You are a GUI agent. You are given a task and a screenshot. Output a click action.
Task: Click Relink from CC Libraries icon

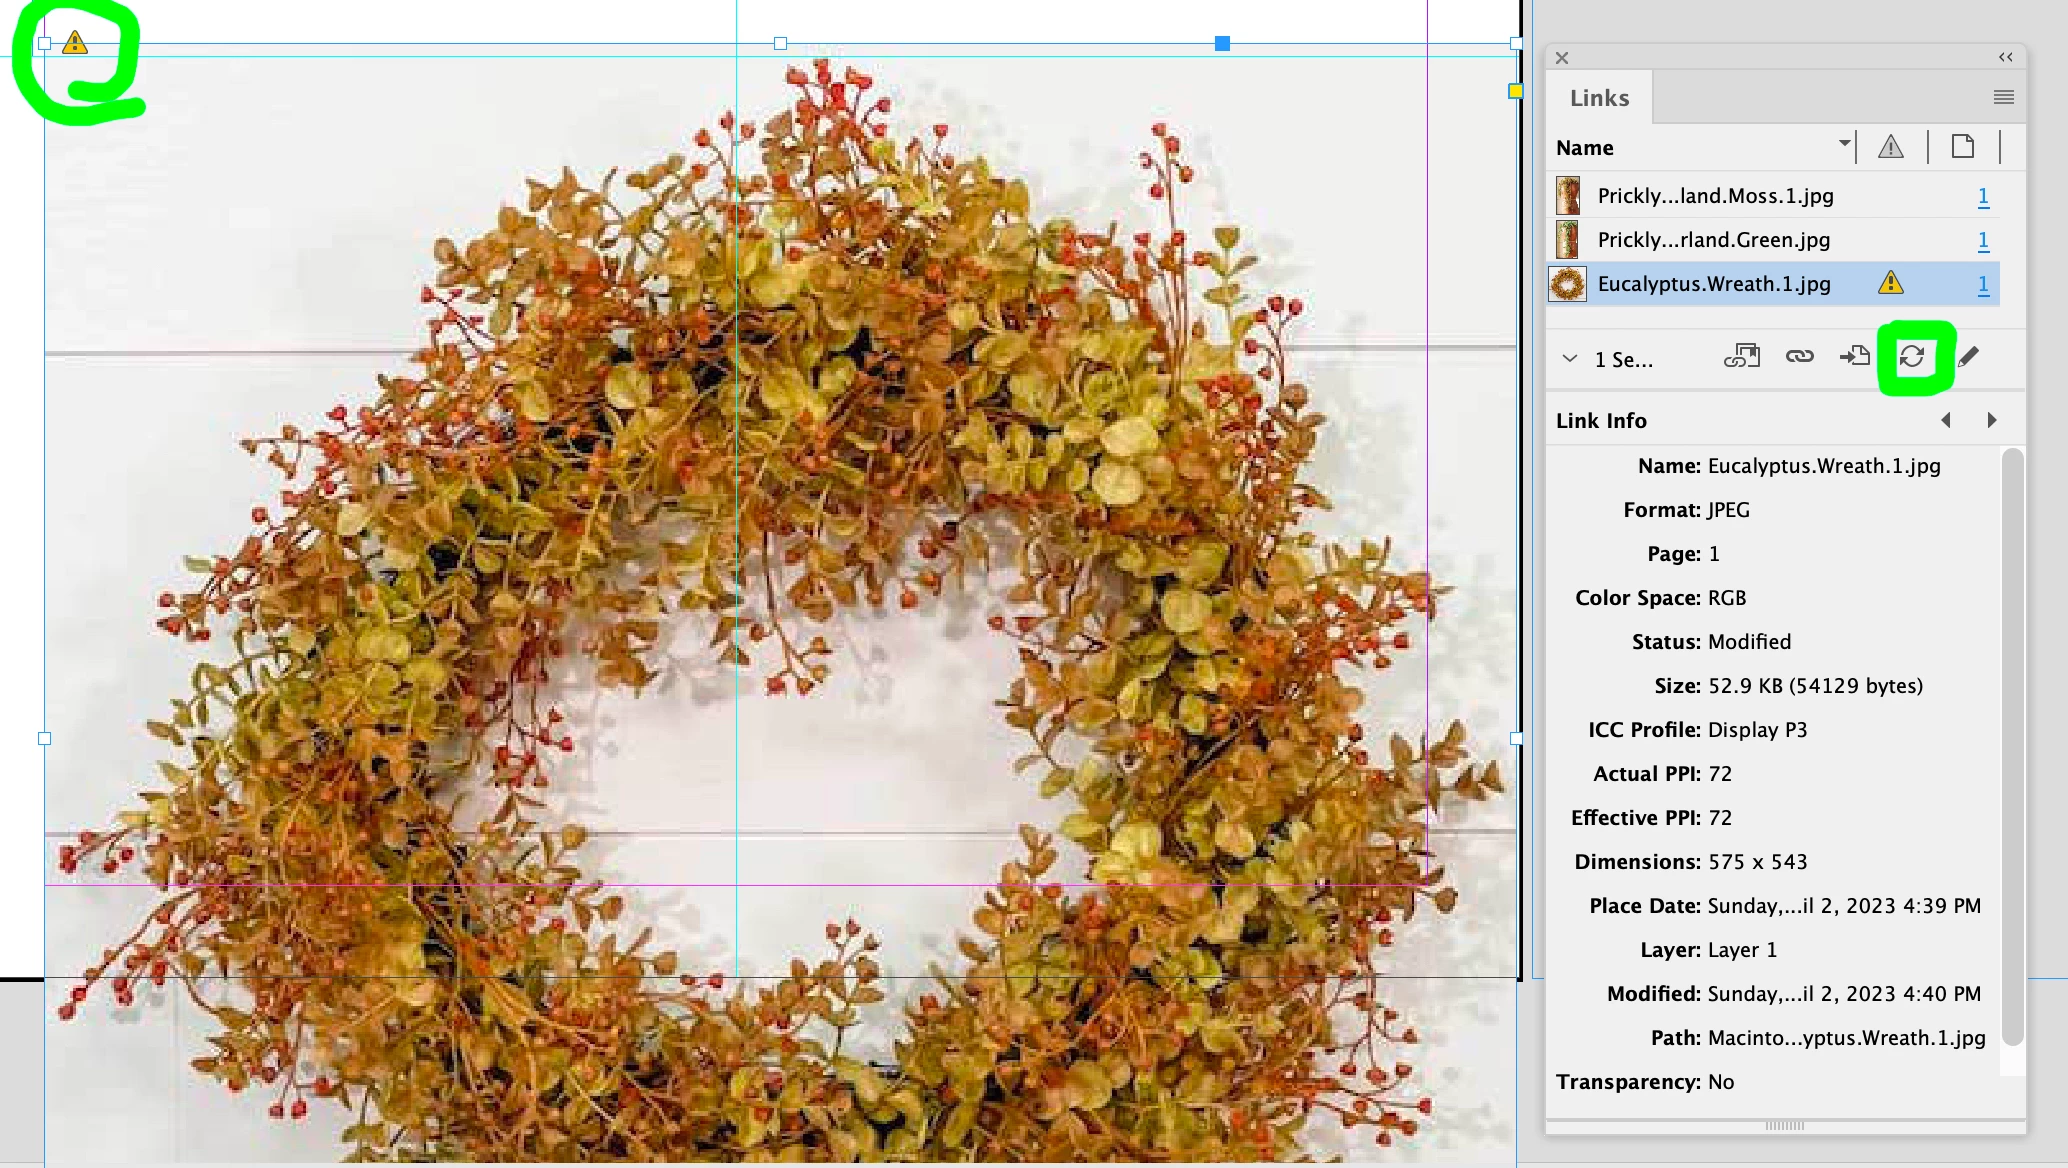[x=1741, y=357]
